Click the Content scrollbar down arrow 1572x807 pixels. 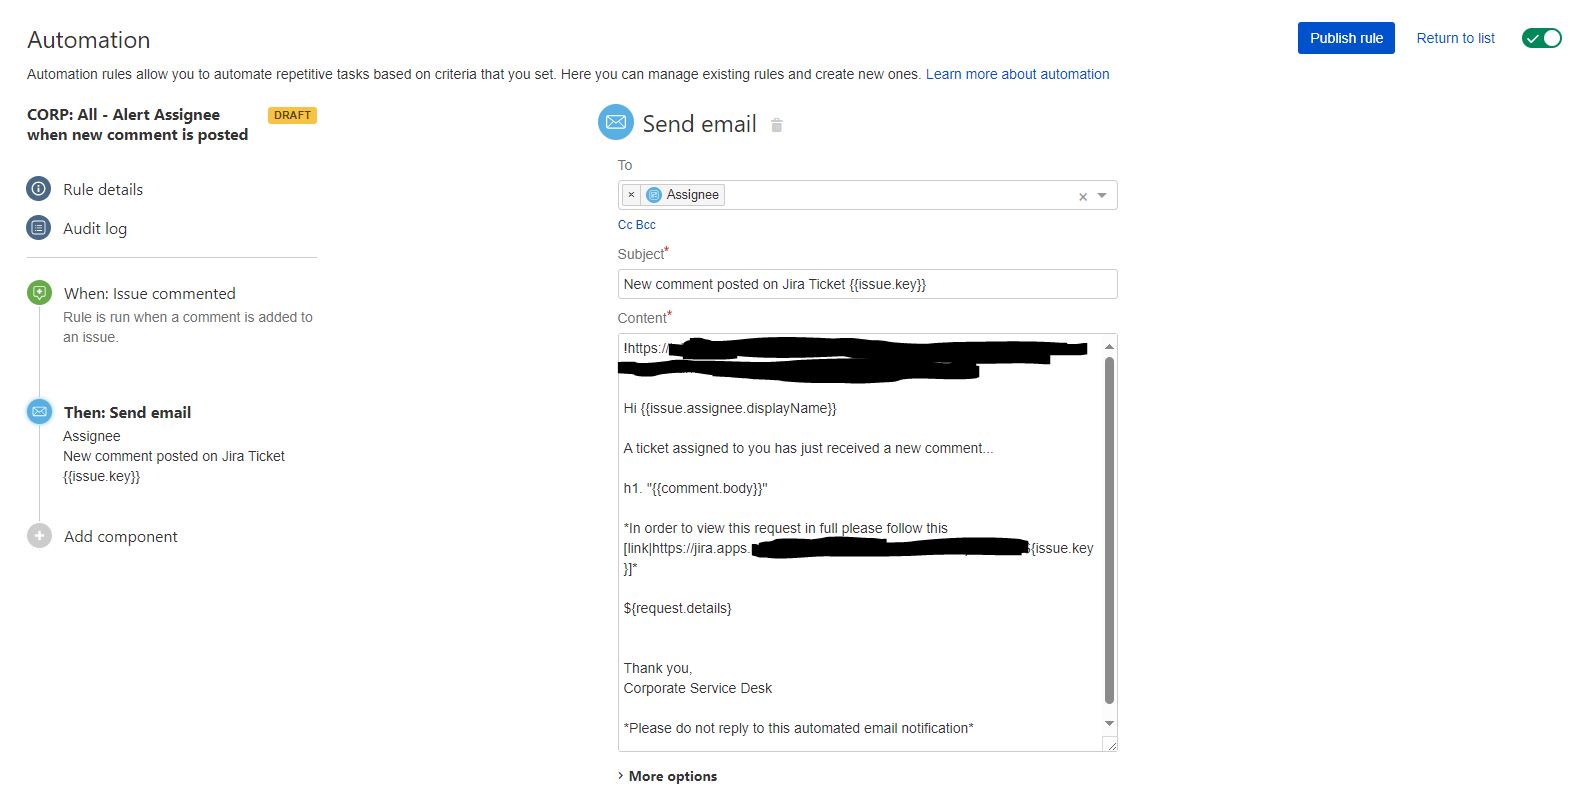(x=1109, y=723)
